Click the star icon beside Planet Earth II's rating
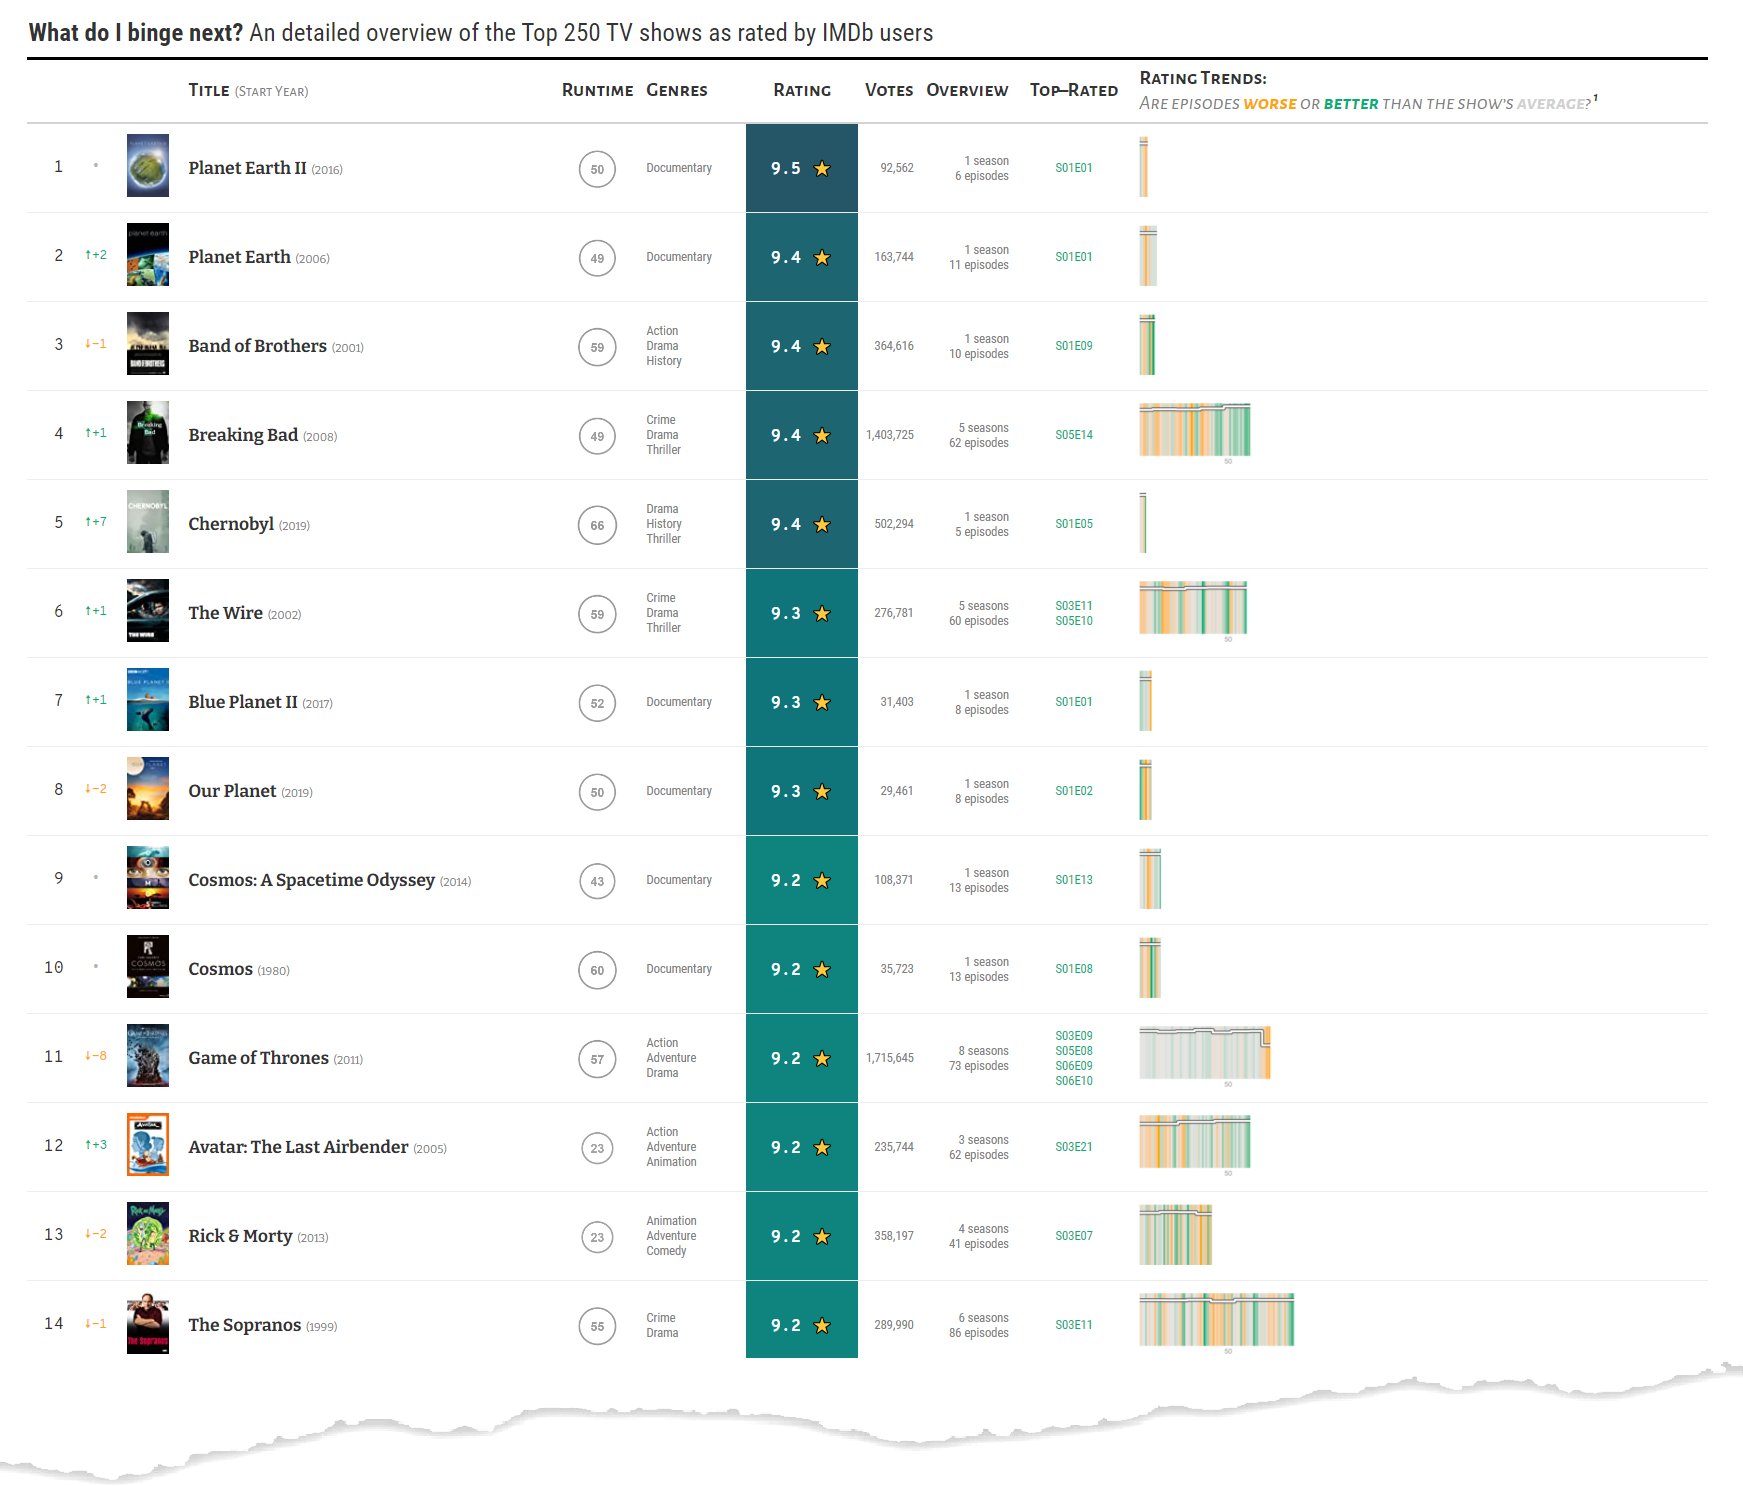 822,168
